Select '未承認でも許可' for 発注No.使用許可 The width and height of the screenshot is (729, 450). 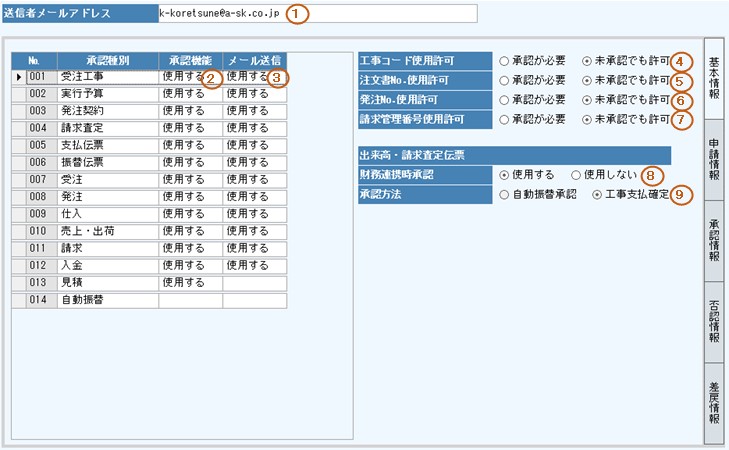(587, 100)
